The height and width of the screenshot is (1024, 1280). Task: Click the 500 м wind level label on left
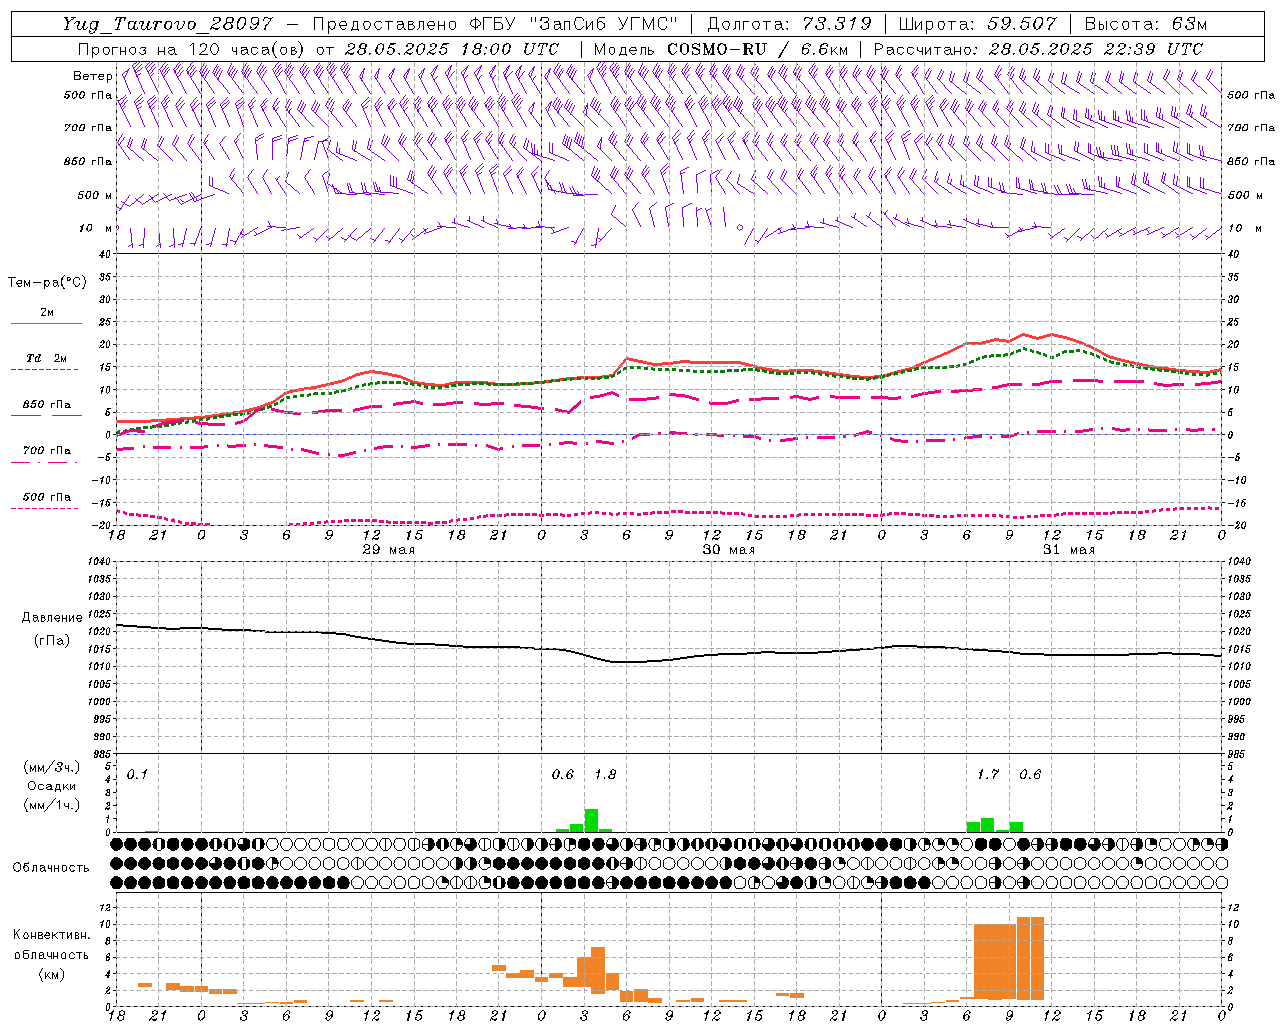[95, 195]
